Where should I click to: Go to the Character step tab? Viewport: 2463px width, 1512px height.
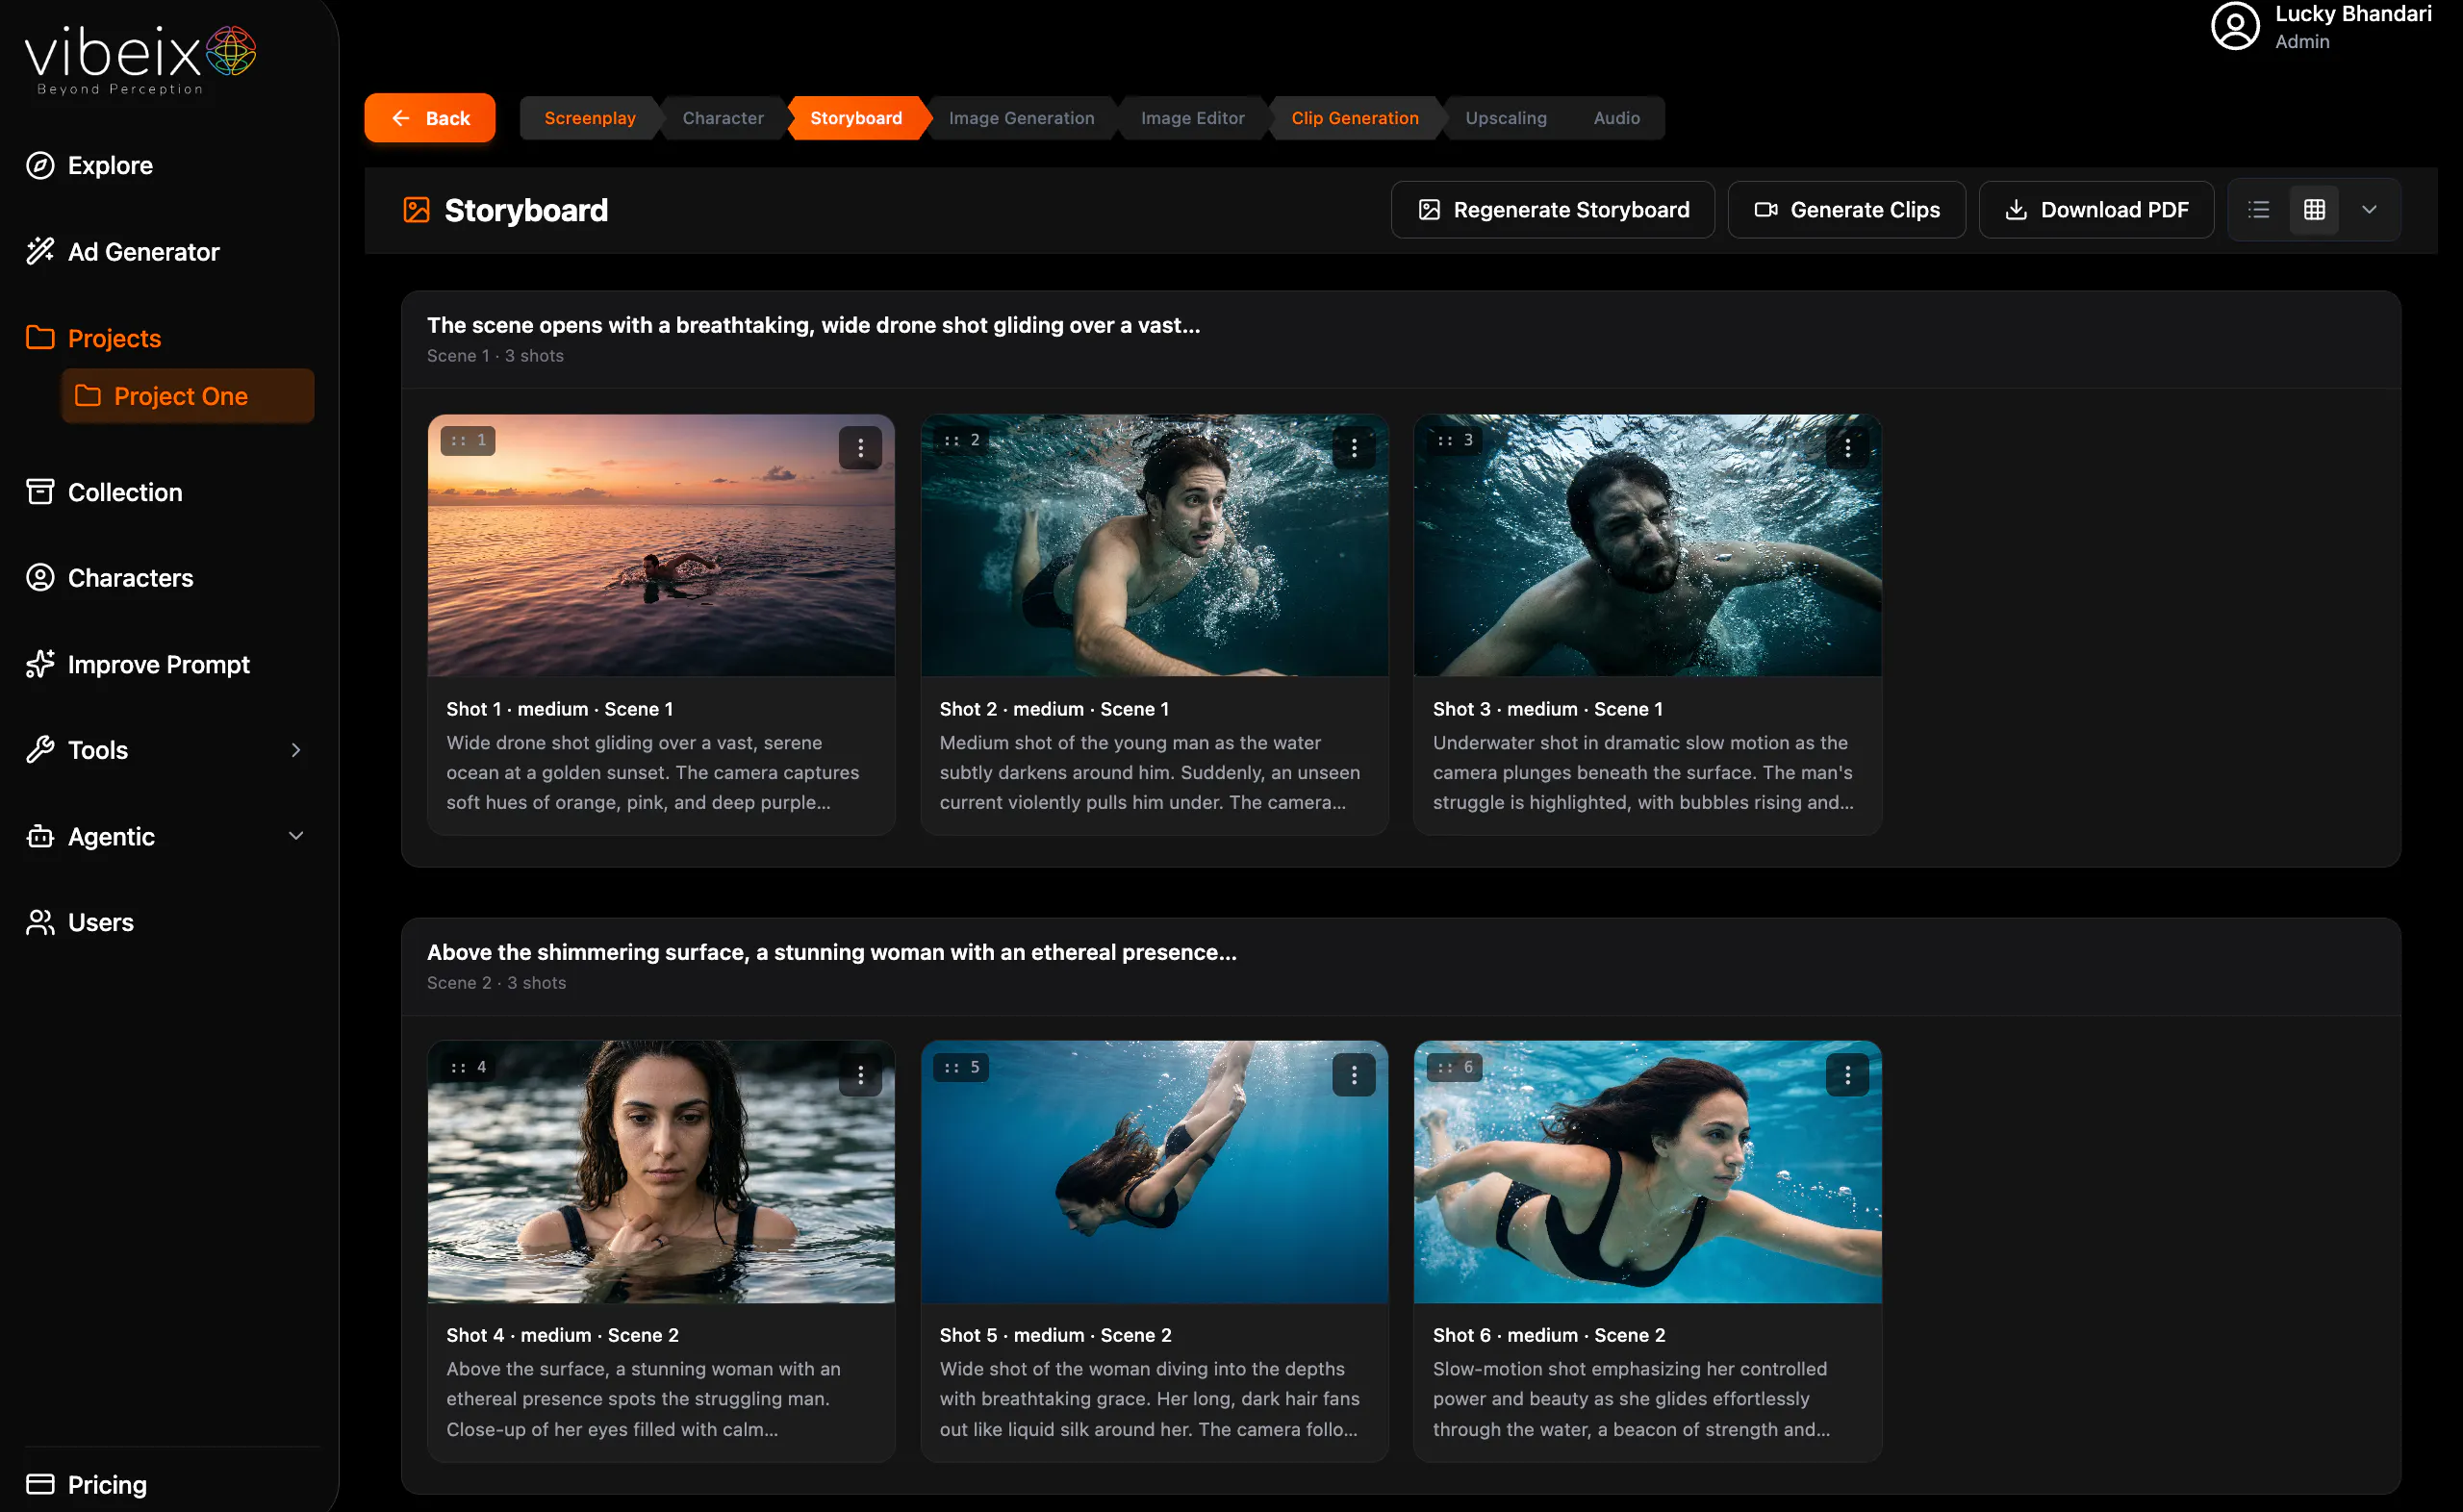pos(723,118)
